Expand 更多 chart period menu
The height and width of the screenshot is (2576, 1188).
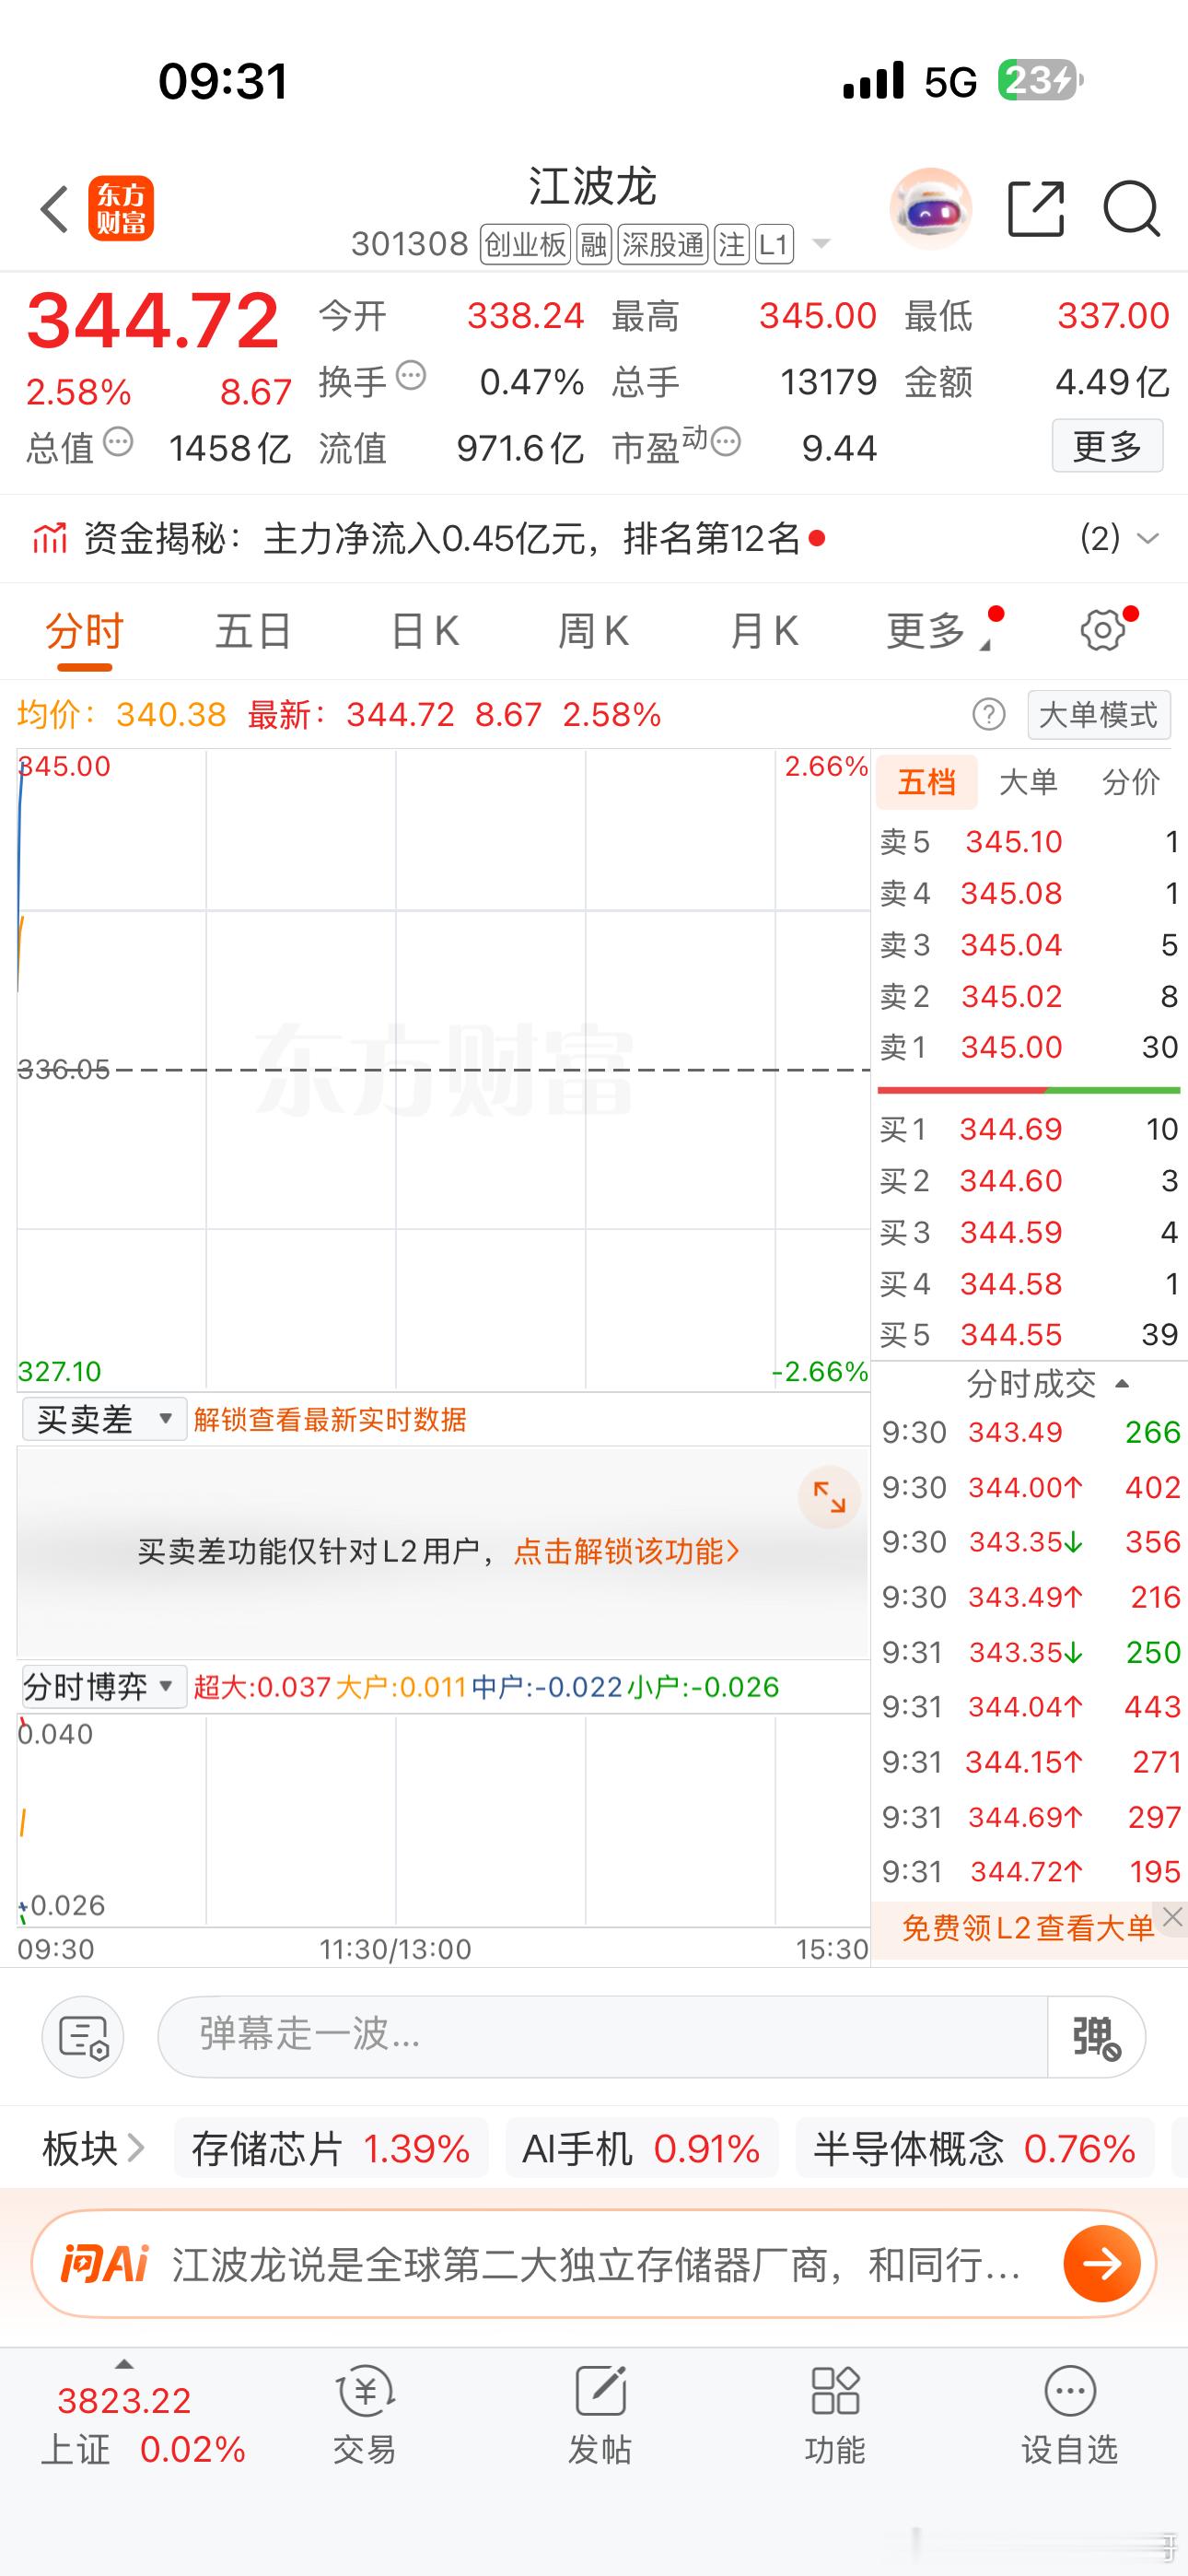click(x=938, y=631)
